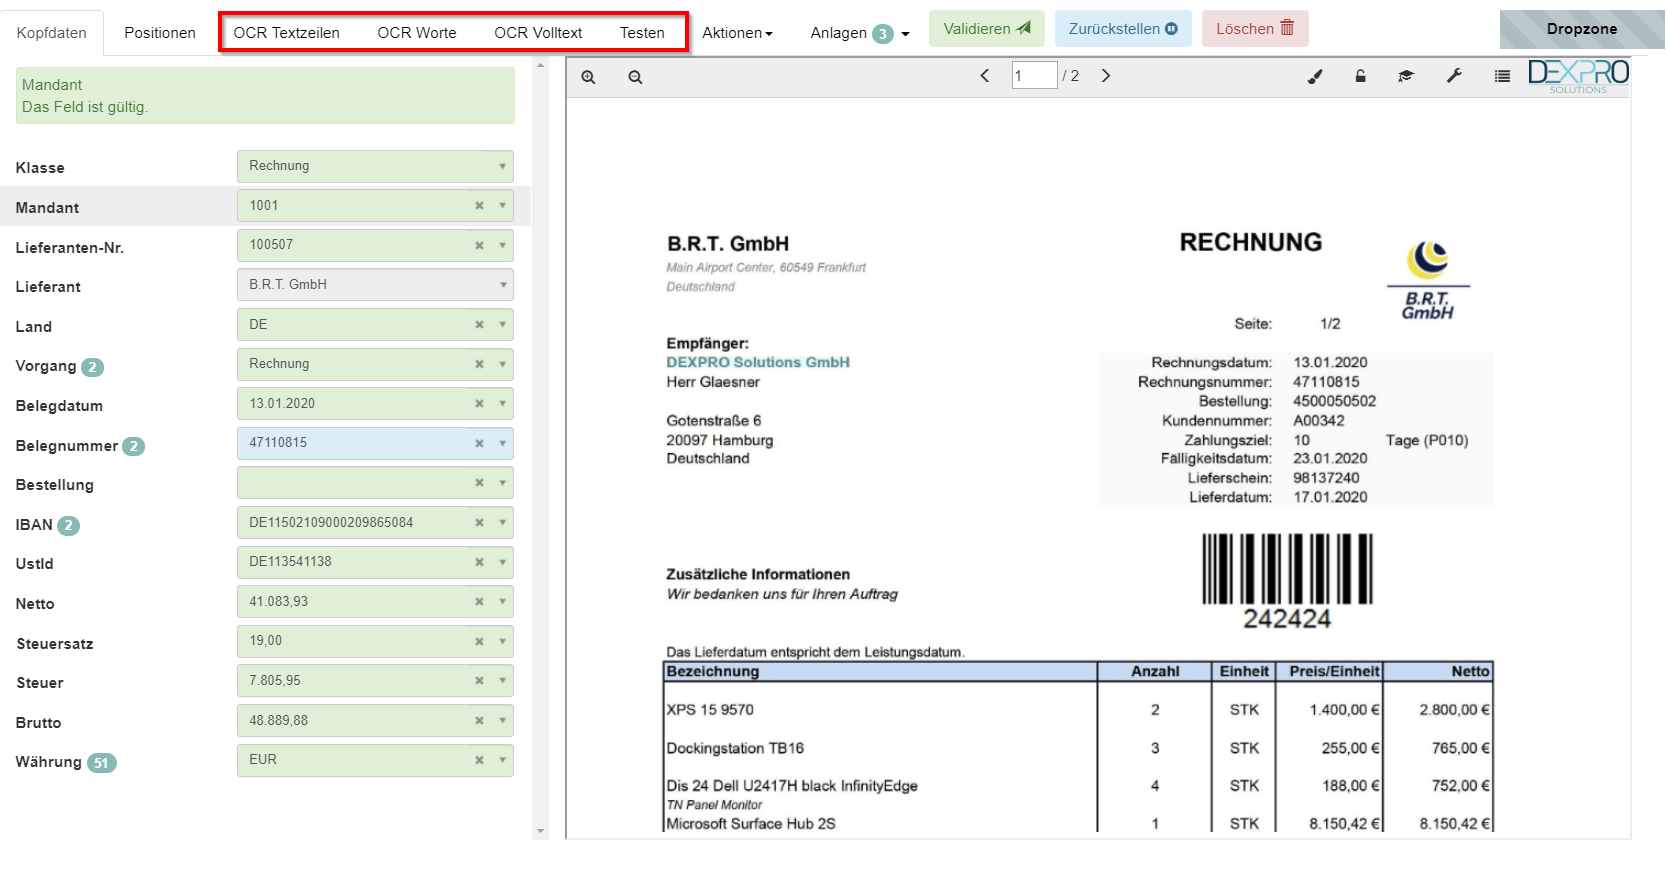Open the OCR Volltext tab
Image resolution: width=1666 pixels, height=880 pixels.
click(x=538, y=33)
